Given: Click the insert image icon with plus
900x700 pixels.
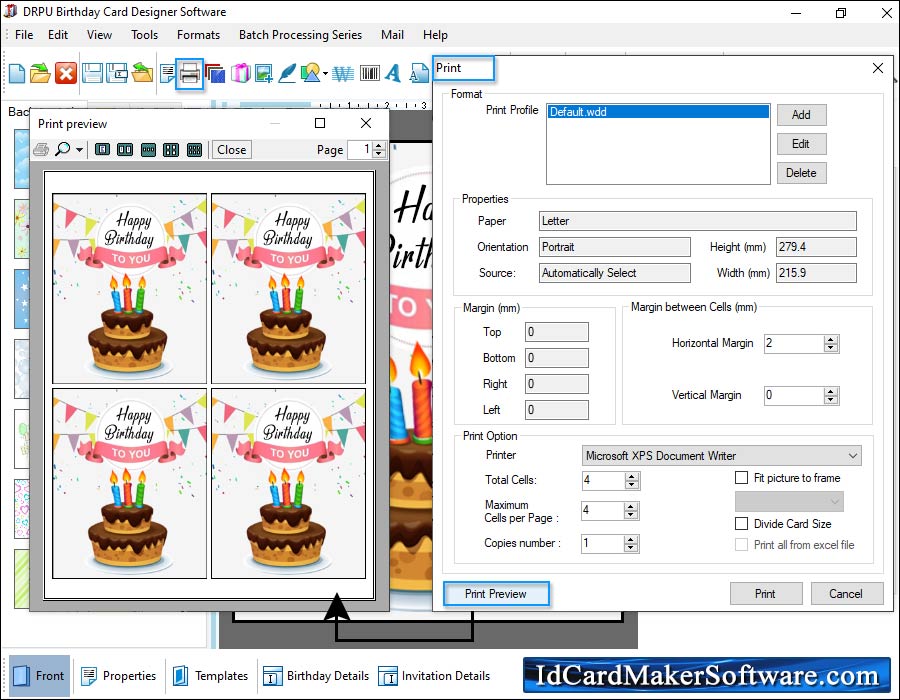Looking at the screenshot, I should [x=263, y=73].
